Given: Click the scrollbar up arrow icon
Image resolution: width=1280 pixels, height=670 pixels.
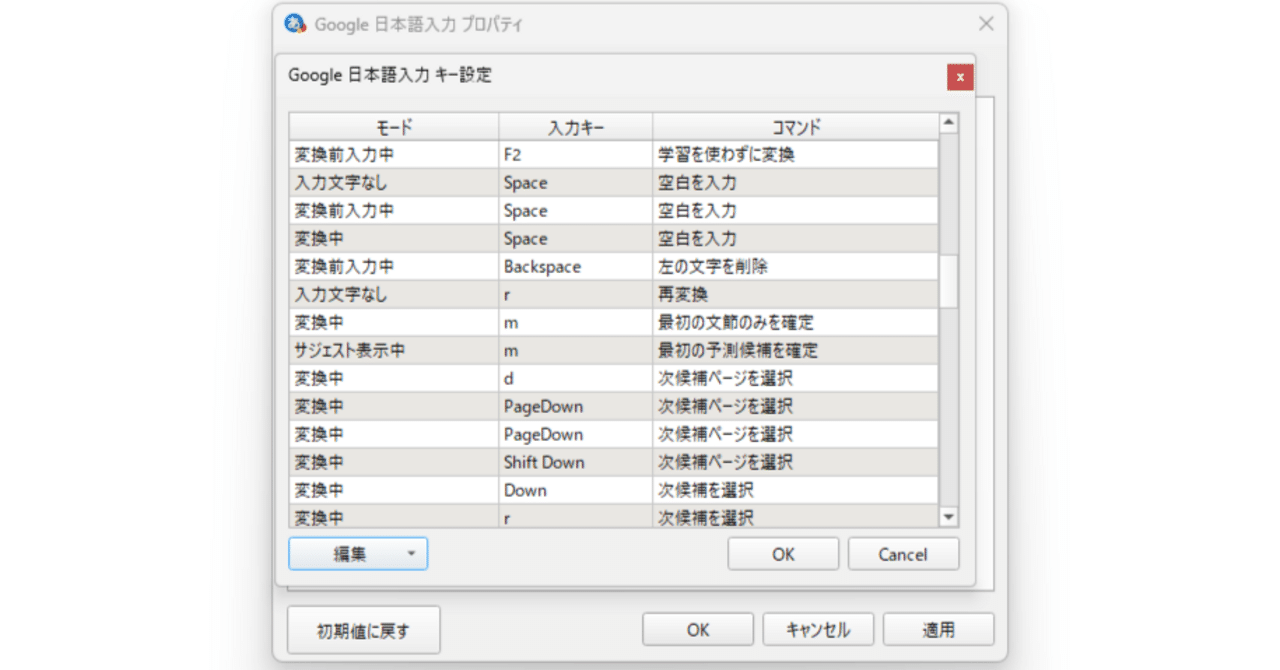Looking at the screenshot, I should click(x=948, y=122).
